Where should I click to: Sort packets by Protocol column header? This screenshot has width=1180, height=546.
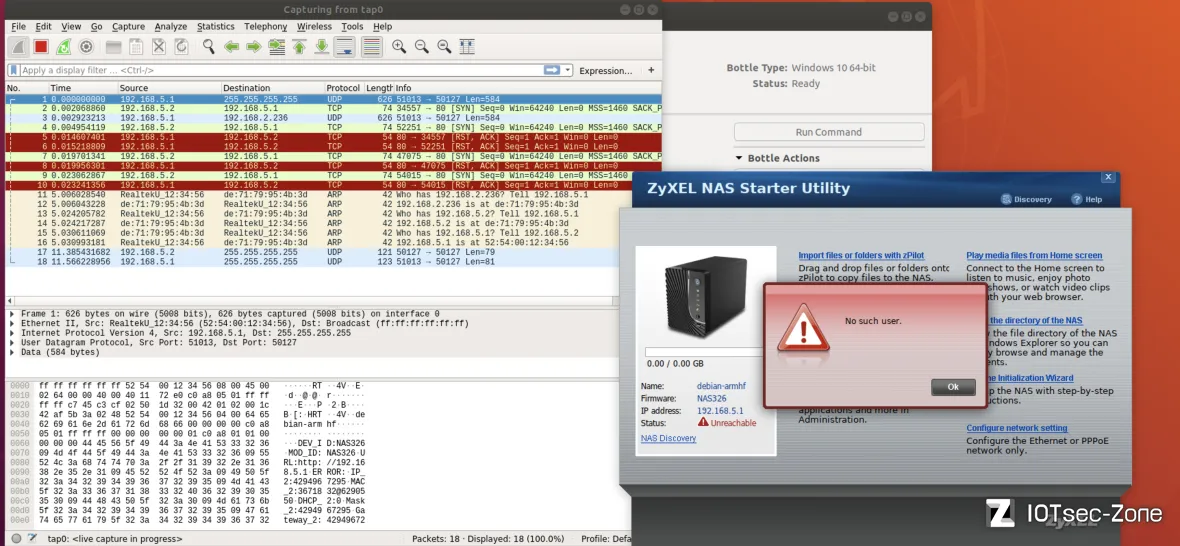point(343,88)
